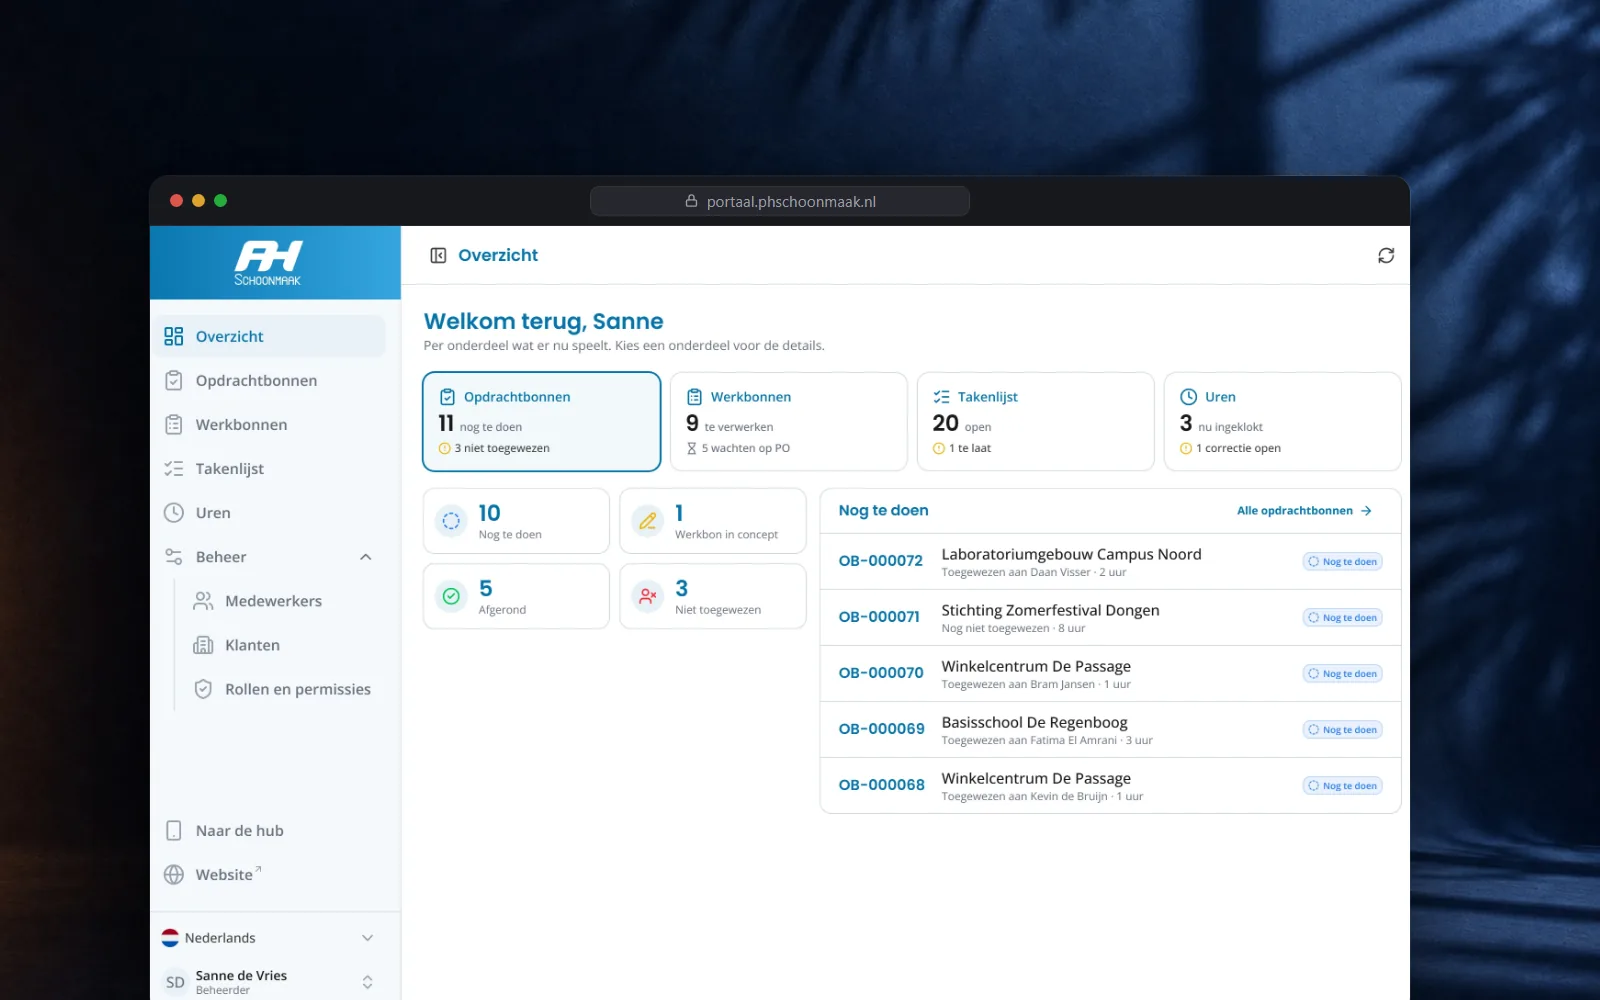This screenshot has width=1600, height=1000.
Task: Click the green check icon on Afgerond tile
Action: (451, 596)
